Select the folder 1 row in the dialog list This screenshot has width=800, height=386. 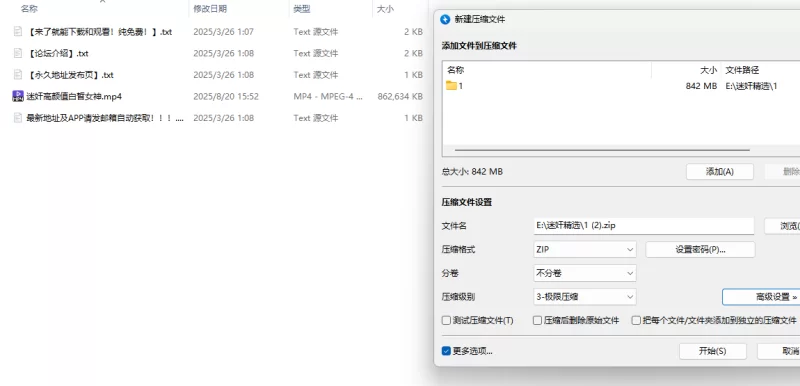621,86
